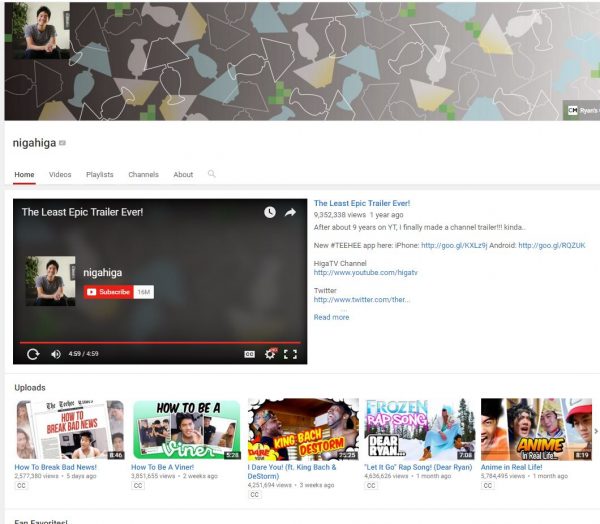Click the nigahiga channel name heading
Viewport: 600px width, 524px height.
pyautogui.click(x=34, y=143)
